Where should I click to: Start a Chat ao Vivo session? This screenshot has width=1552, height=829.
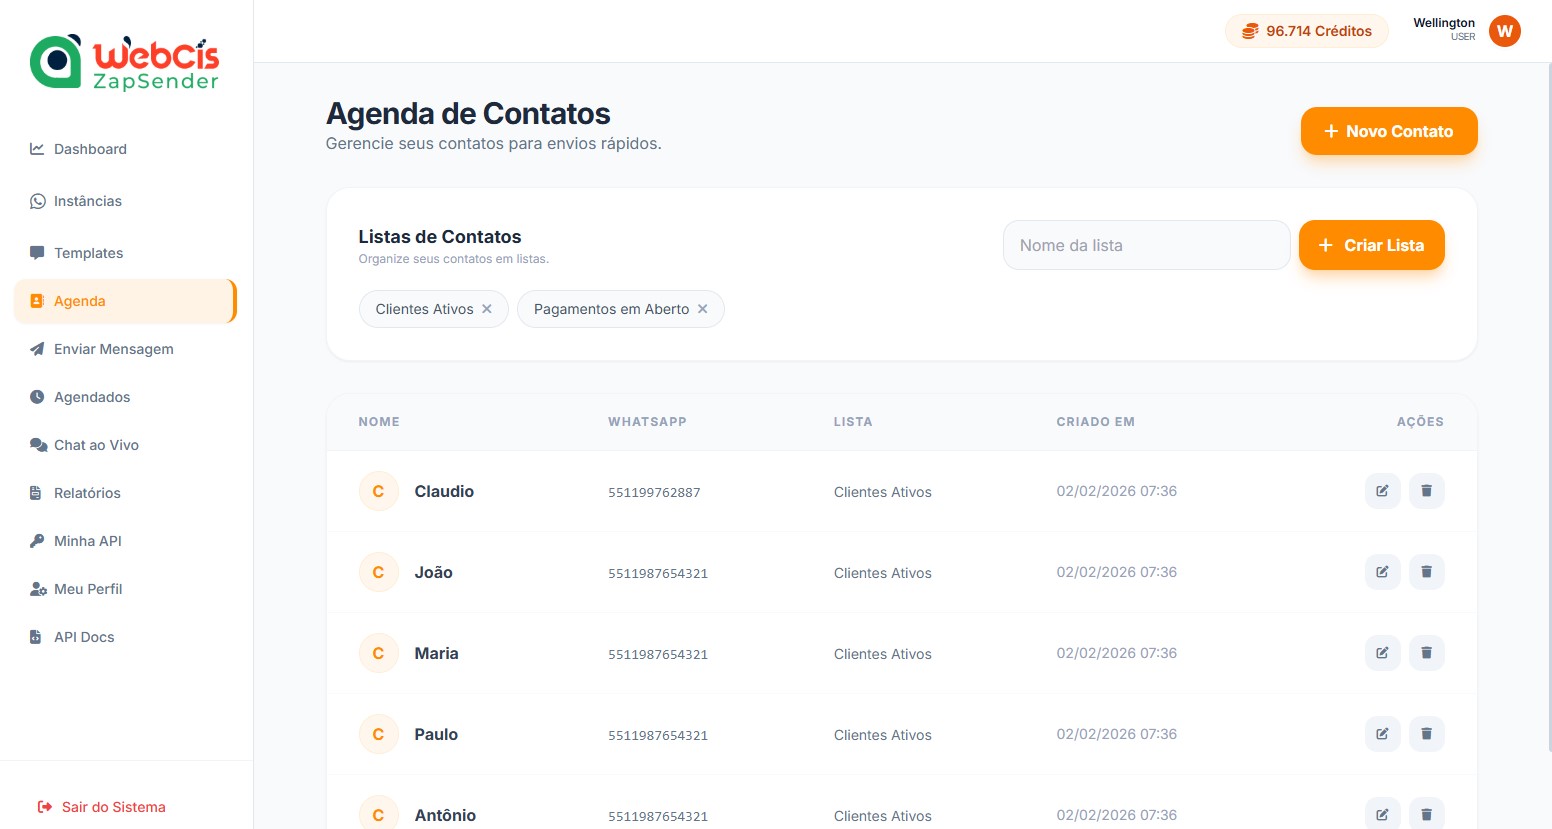pyautogui.click(x=96, y=445)
